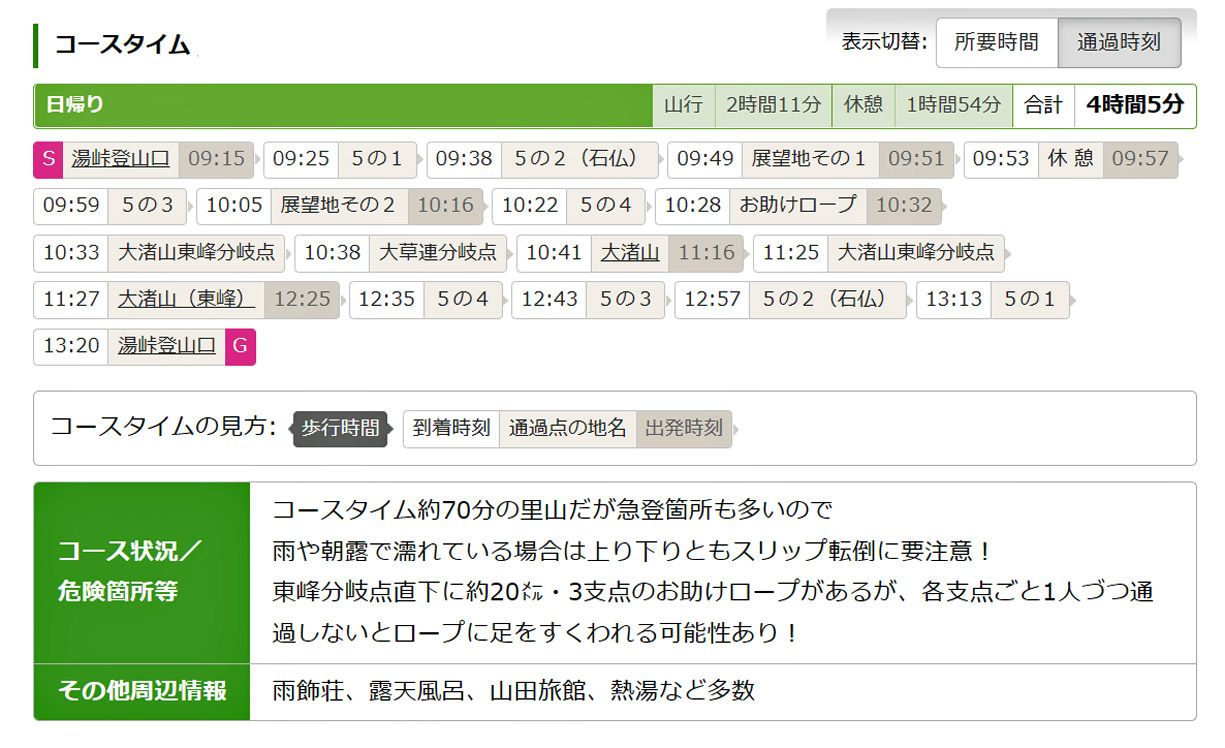This screenshot has width=1225, height=748.
Task: Click the pink G goal marker
Action: point(240,346)
